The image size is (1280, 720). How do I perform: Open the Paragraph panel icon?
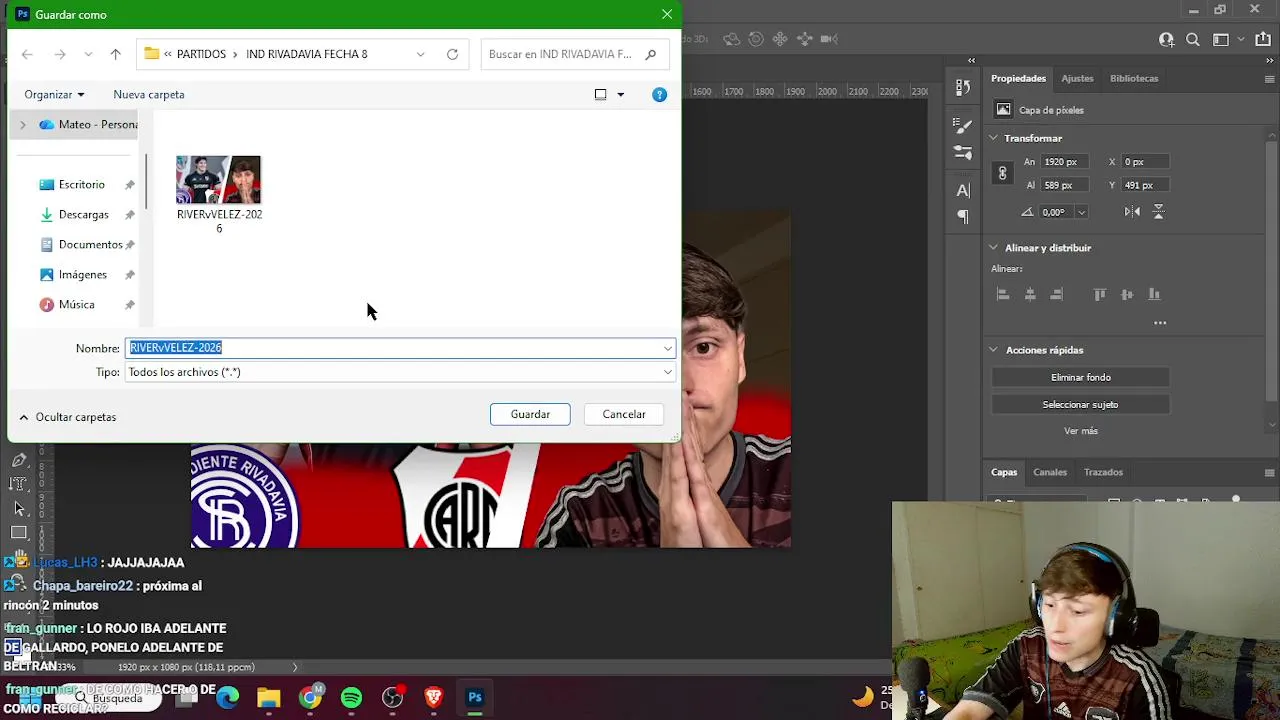point(963,216)
